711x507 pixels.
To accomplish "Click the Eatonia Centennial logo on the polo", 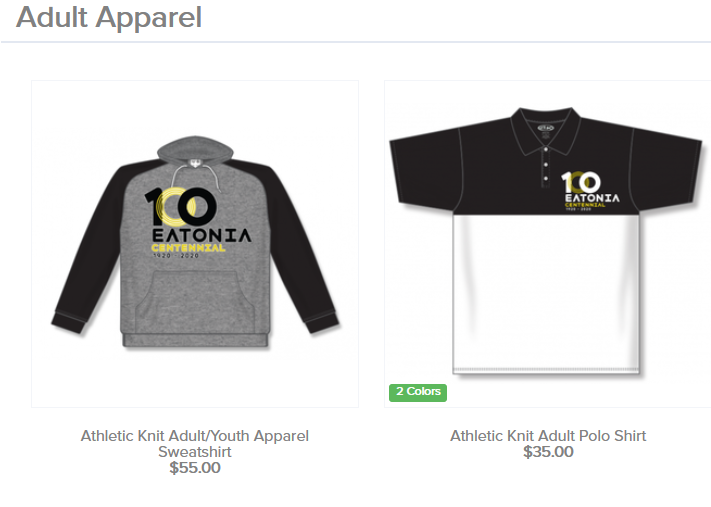I will pyautogui.click(x=590, y=191).
